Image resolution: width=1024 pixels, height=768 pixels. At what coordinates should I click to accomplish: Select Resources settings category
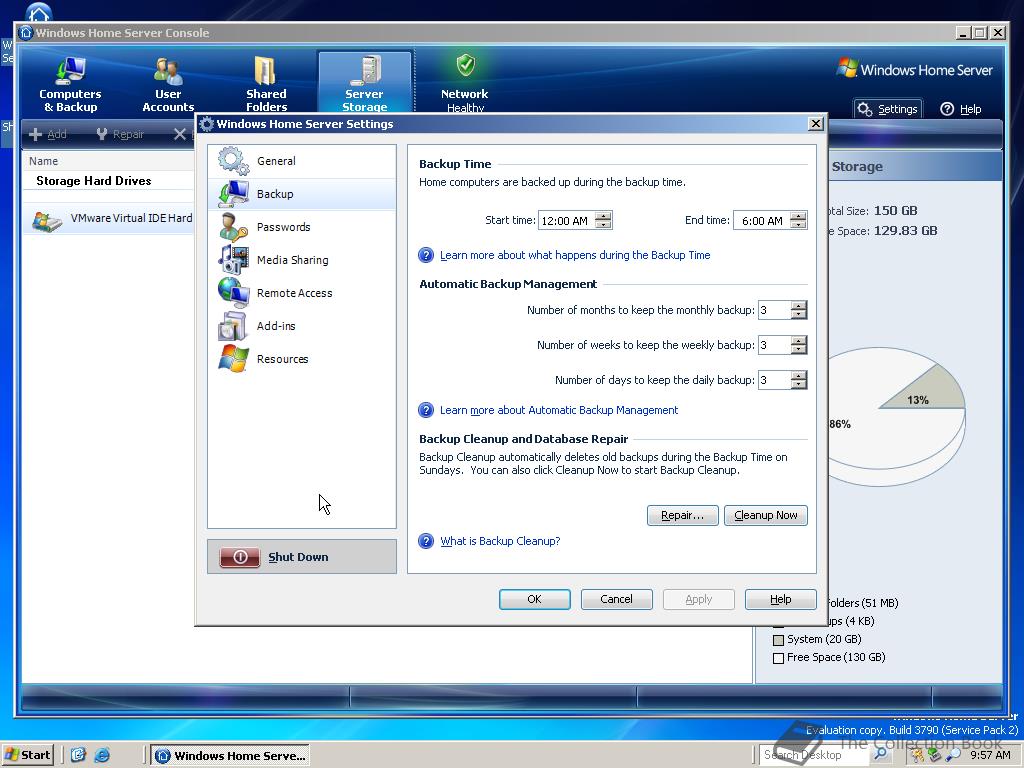click(x=302, y=359)
